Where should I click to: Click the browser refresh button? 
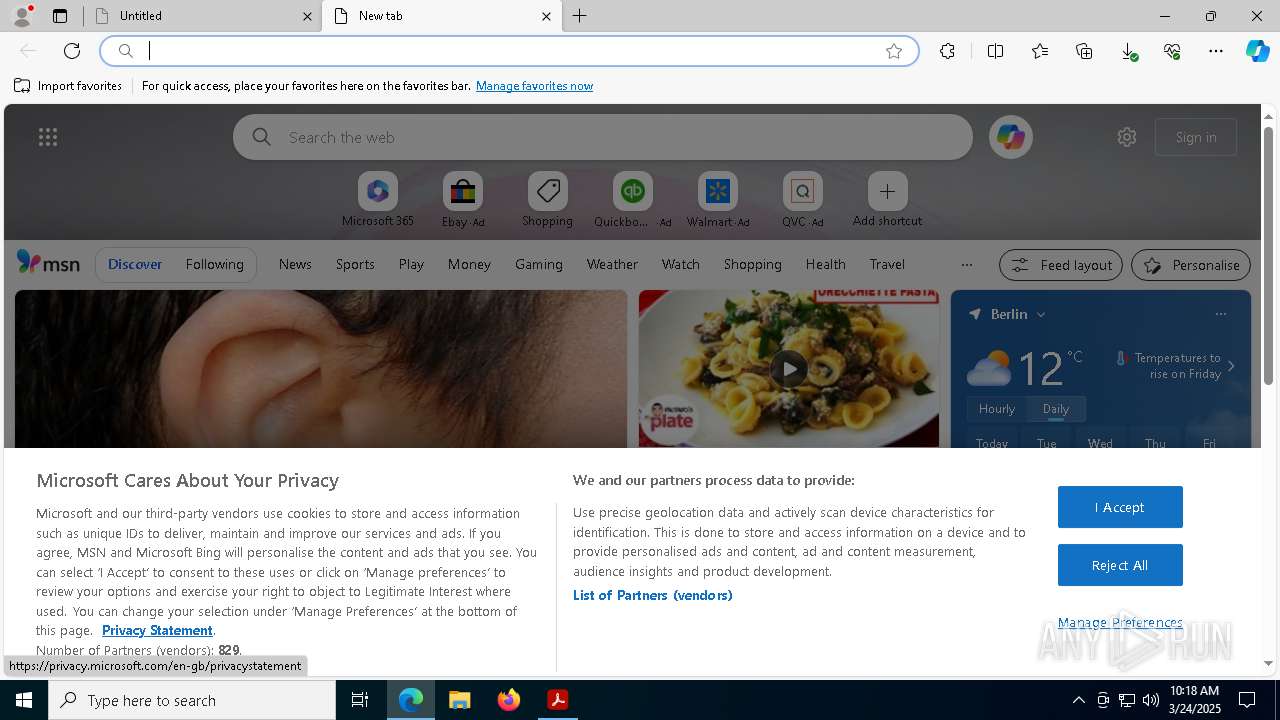72,51
